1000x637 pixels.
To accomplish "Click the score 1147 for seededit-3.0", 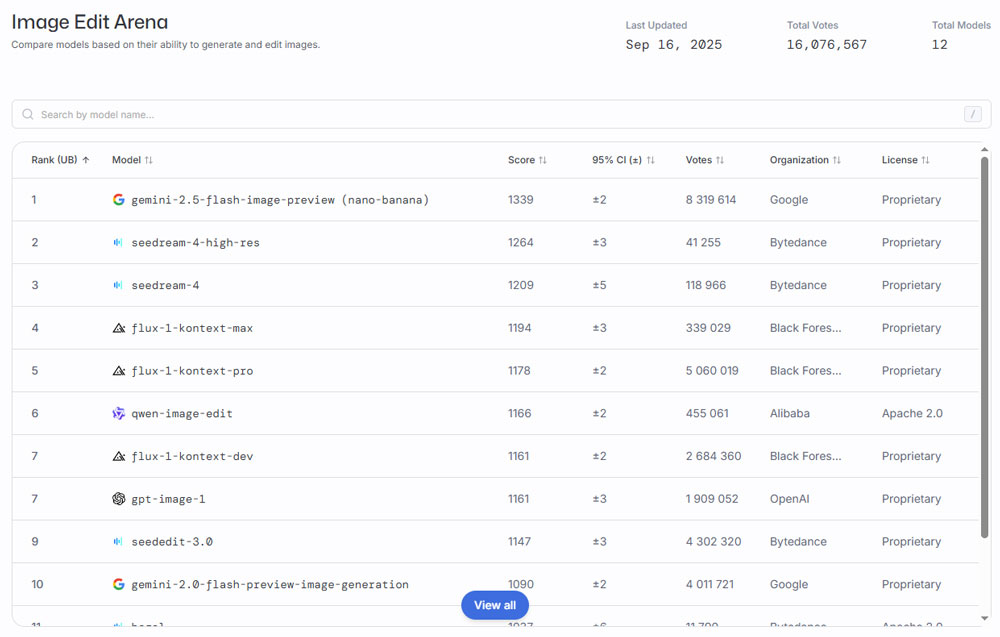I will [519, 541].
